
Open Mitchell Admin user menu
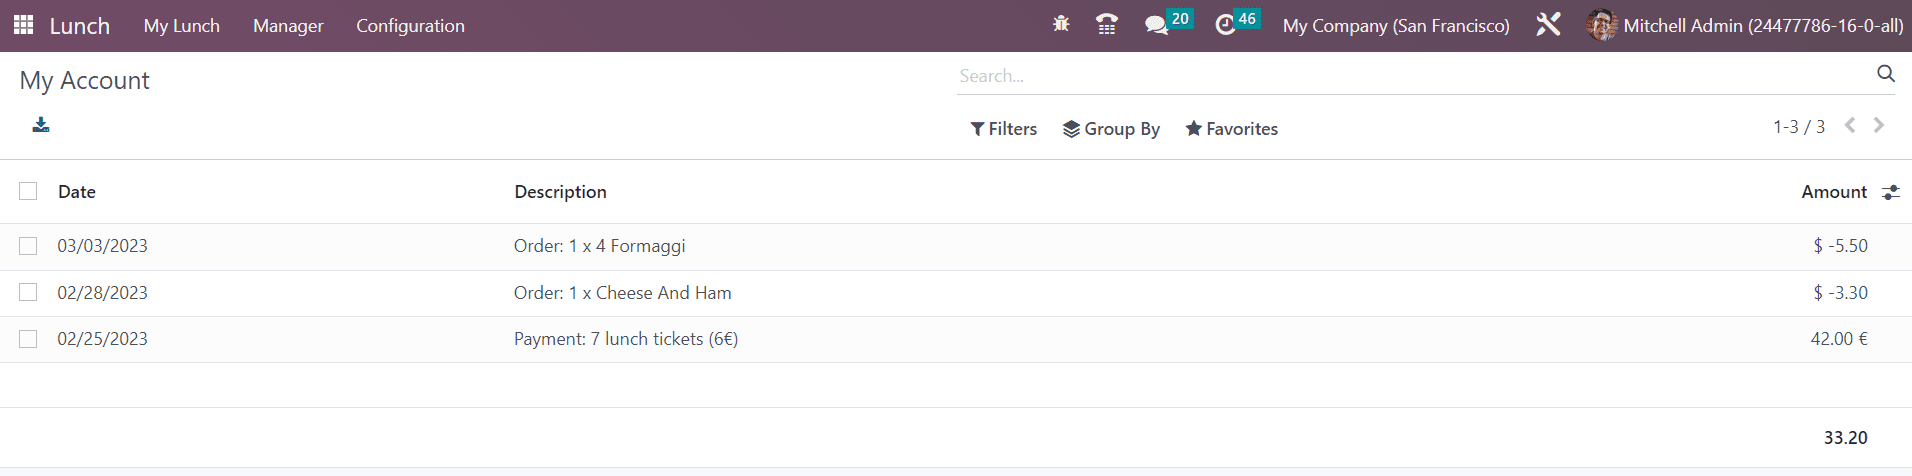click(1745, 26)
